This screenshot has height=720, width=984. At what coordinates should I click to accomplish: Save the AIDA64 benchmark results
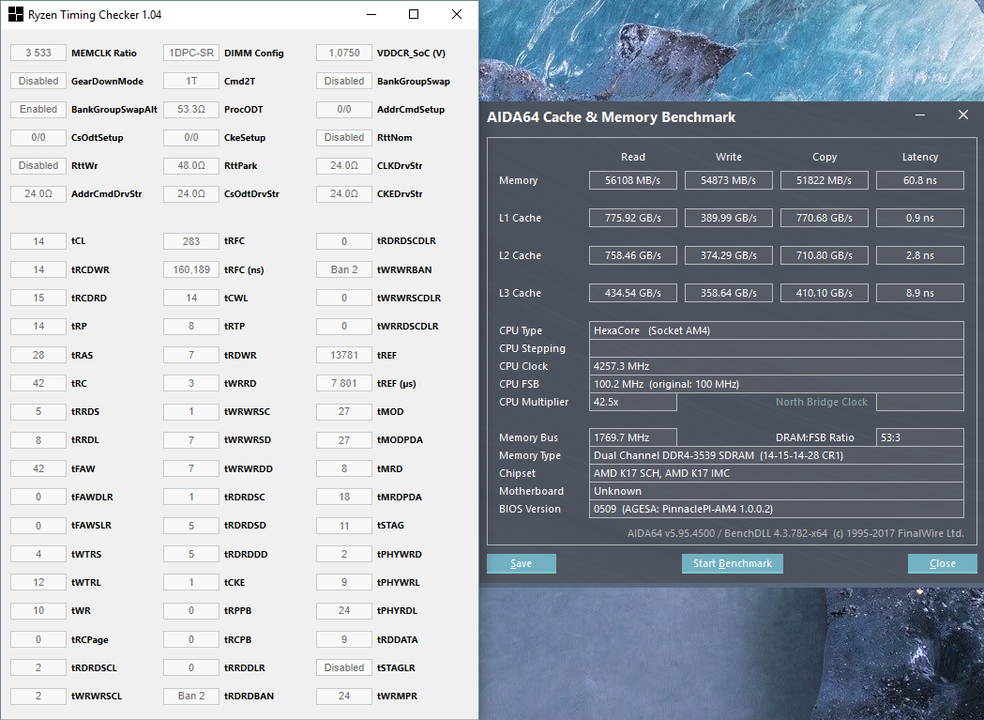521,563
